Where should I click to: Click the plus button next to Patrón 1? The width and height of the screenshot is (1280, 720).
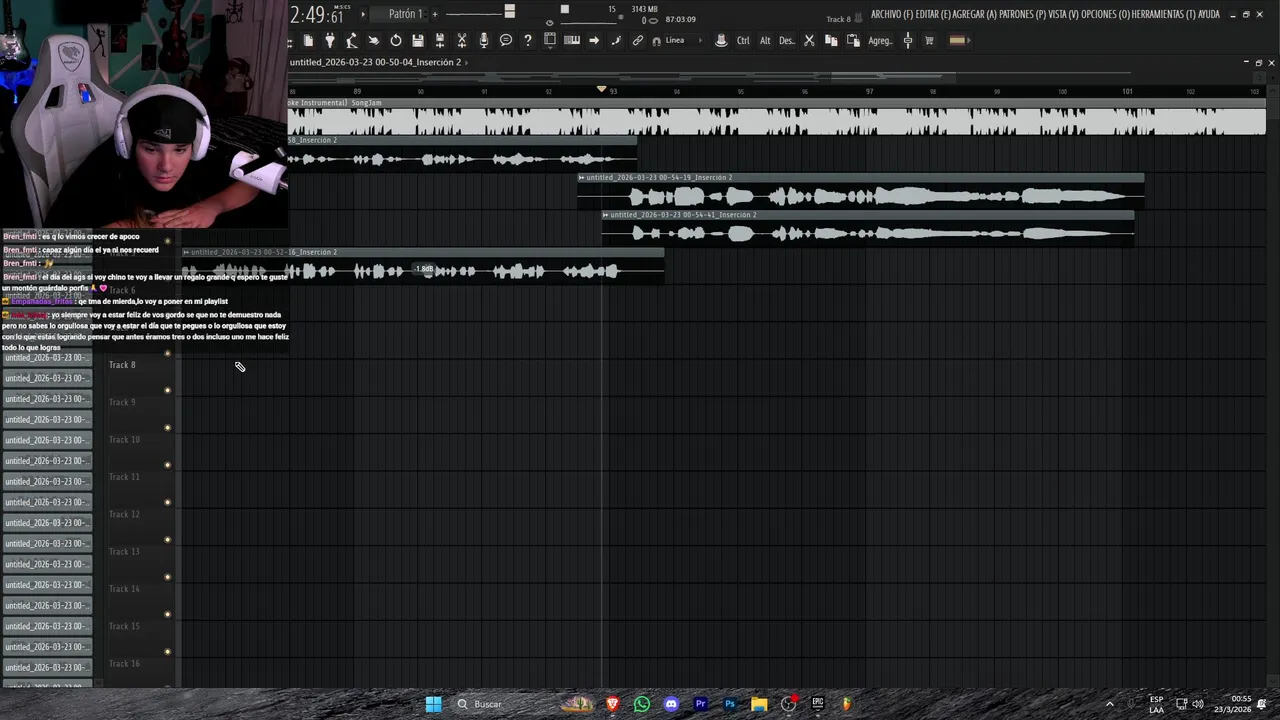click(435, 14)
